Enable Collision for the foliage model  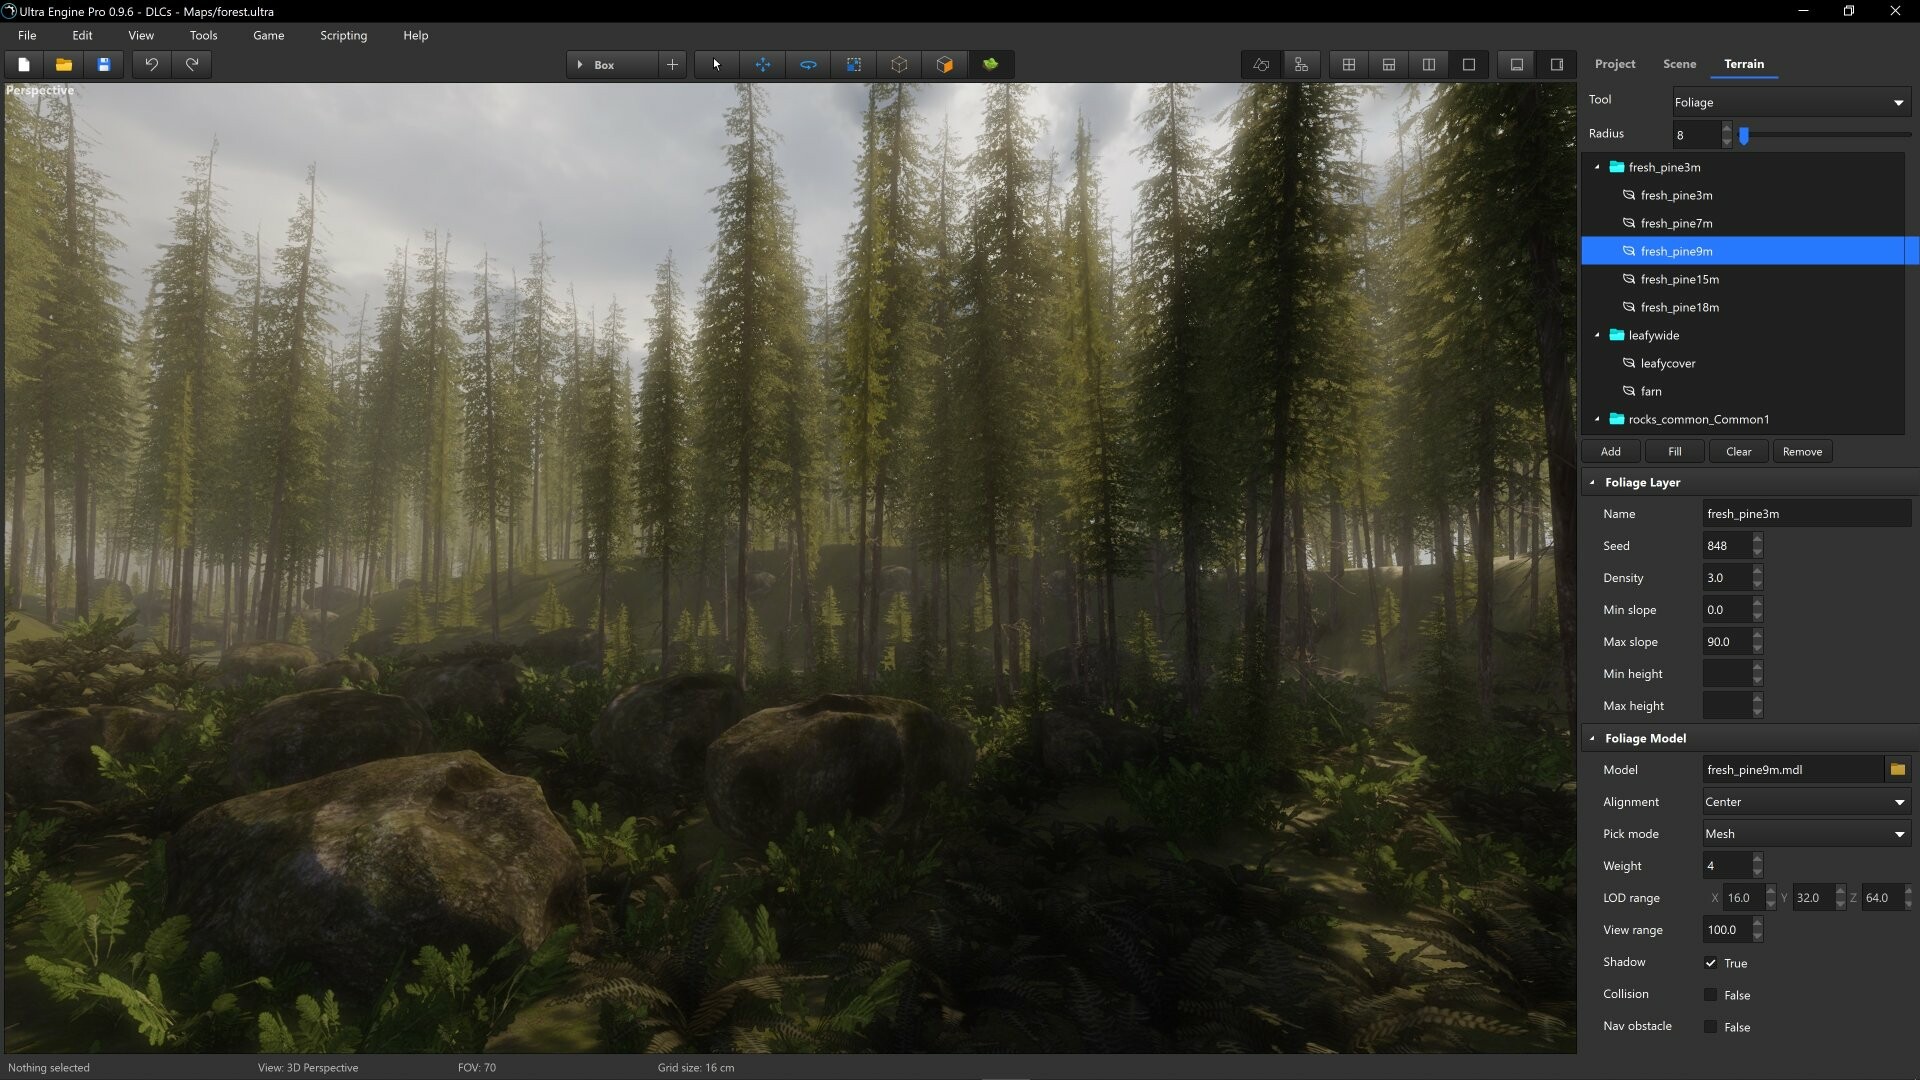[x=1712, y=994]
